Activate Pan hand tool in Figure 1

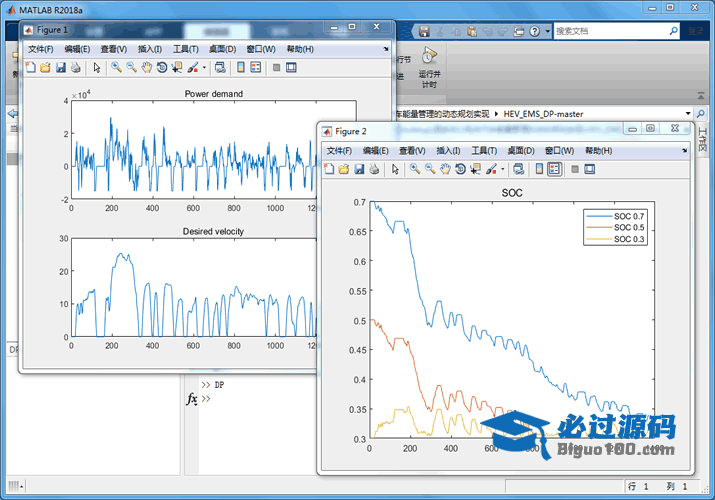pos(146,67)
